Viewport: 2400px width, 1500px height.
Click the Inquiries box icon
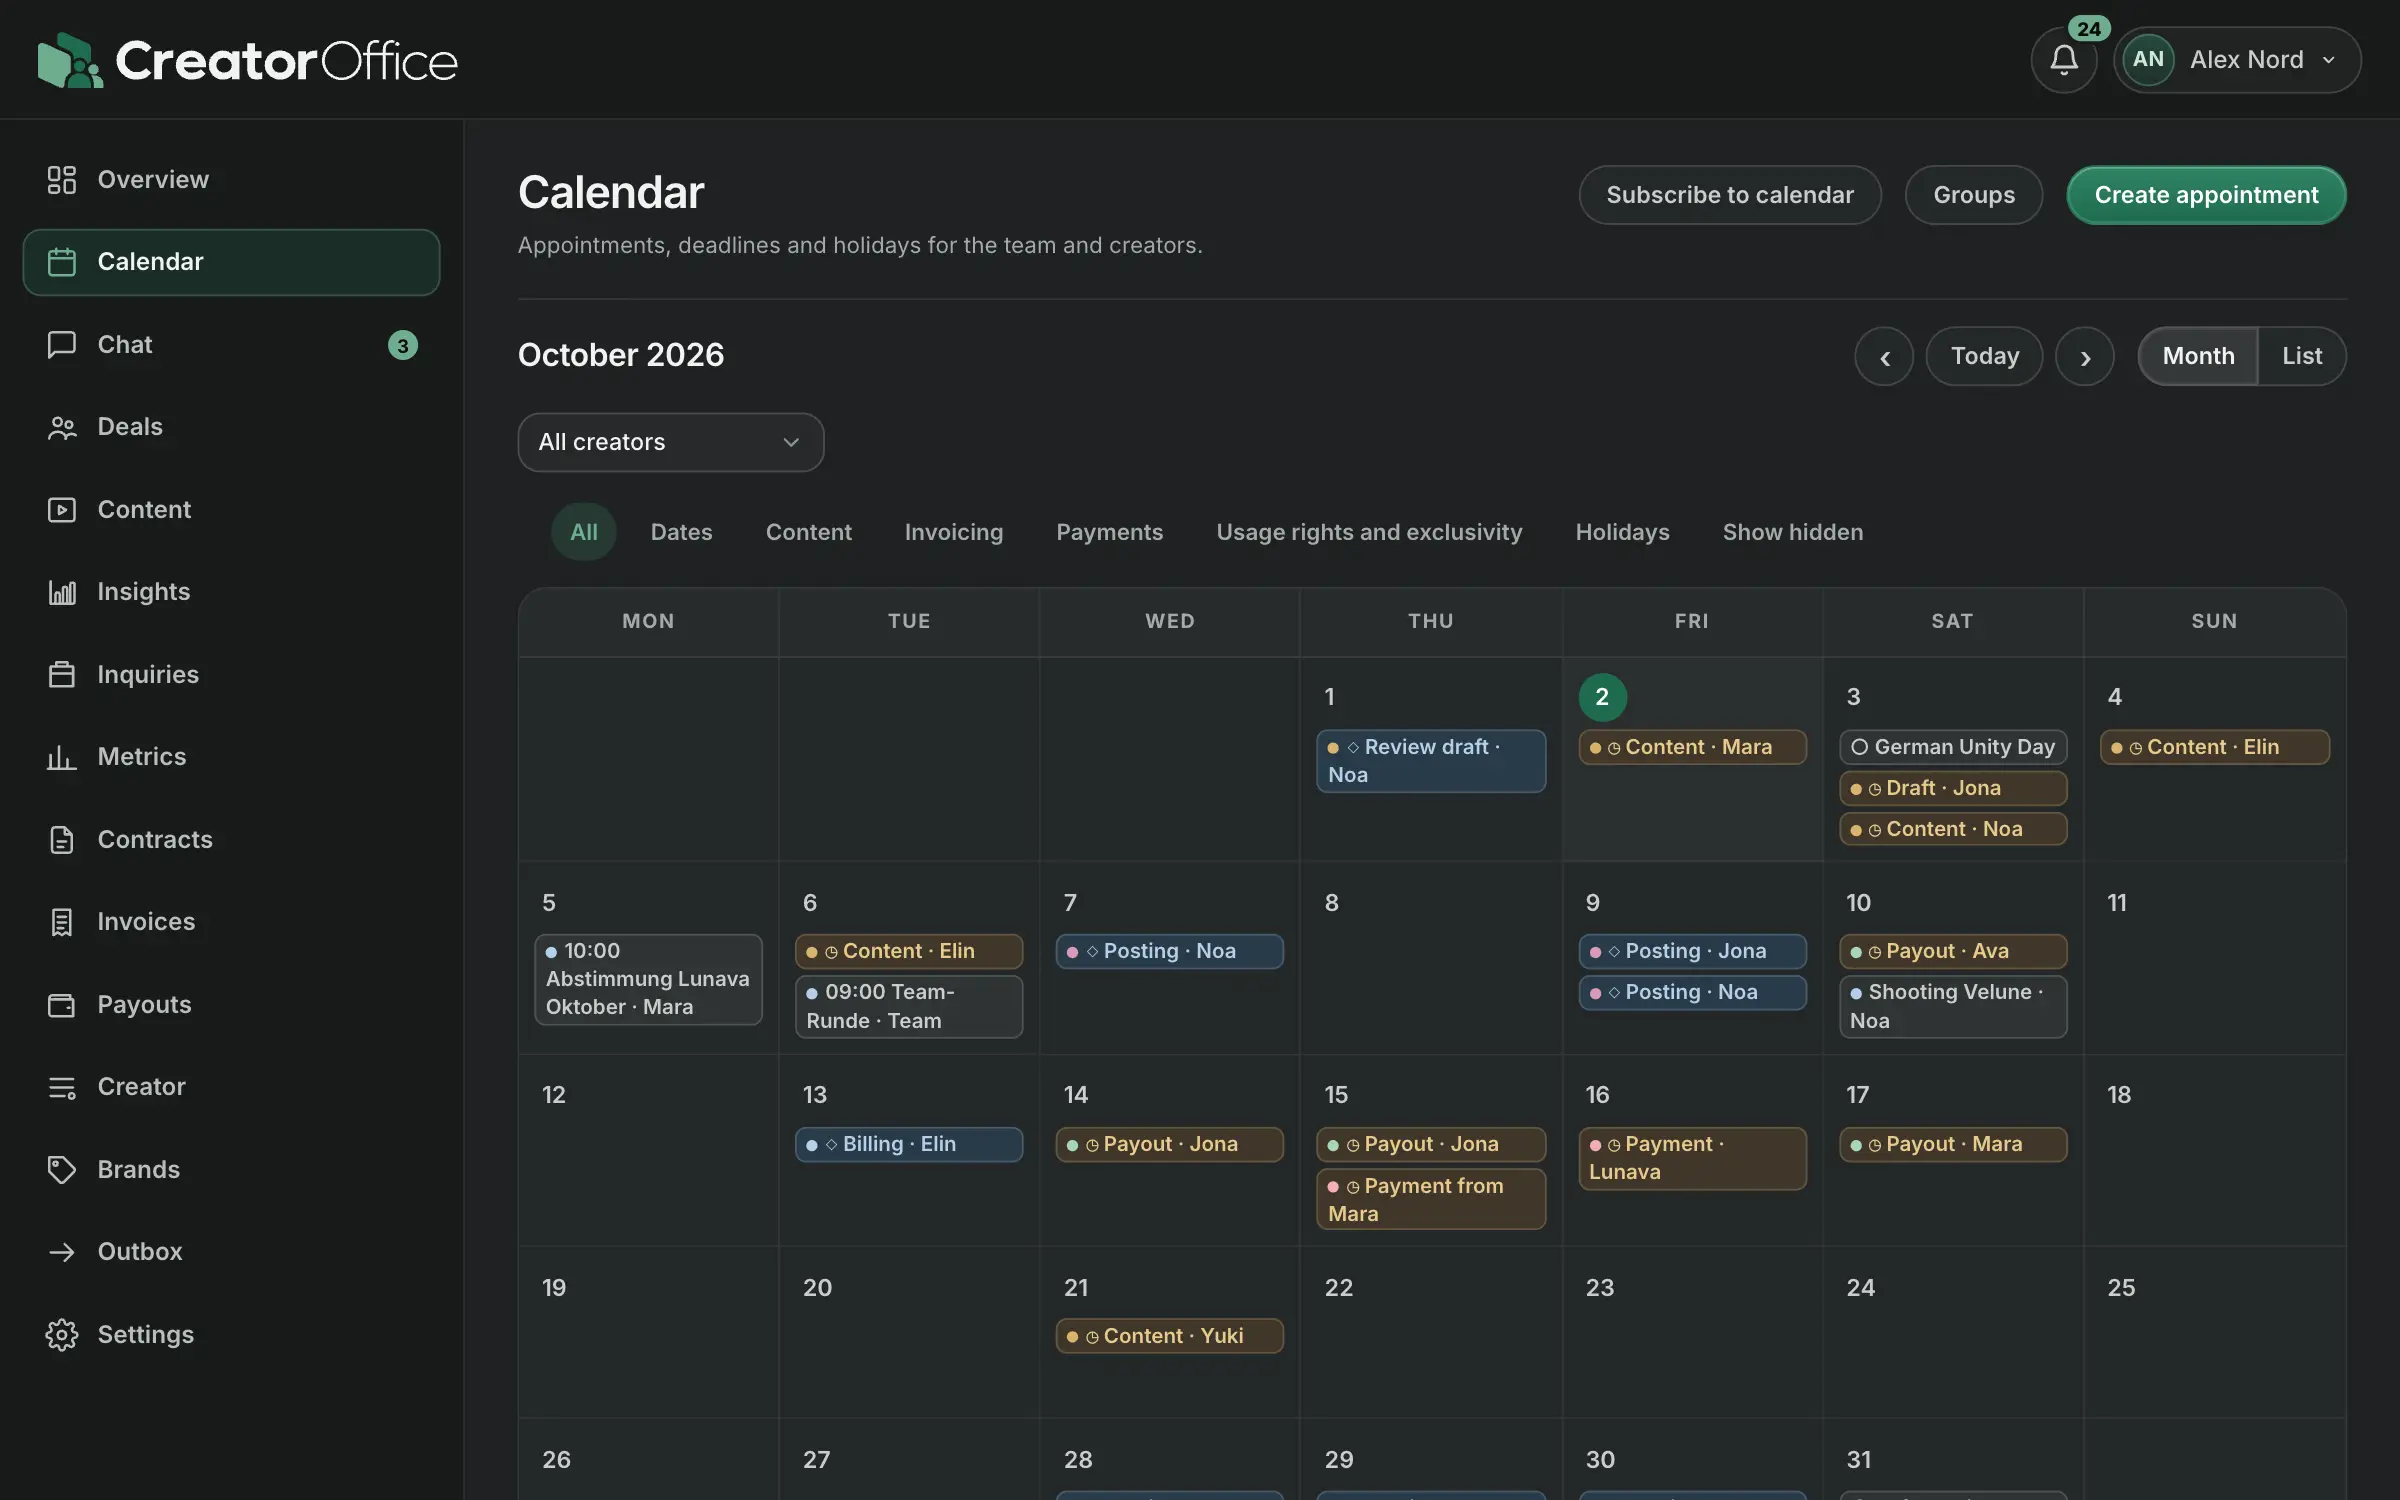coord(61,675)
